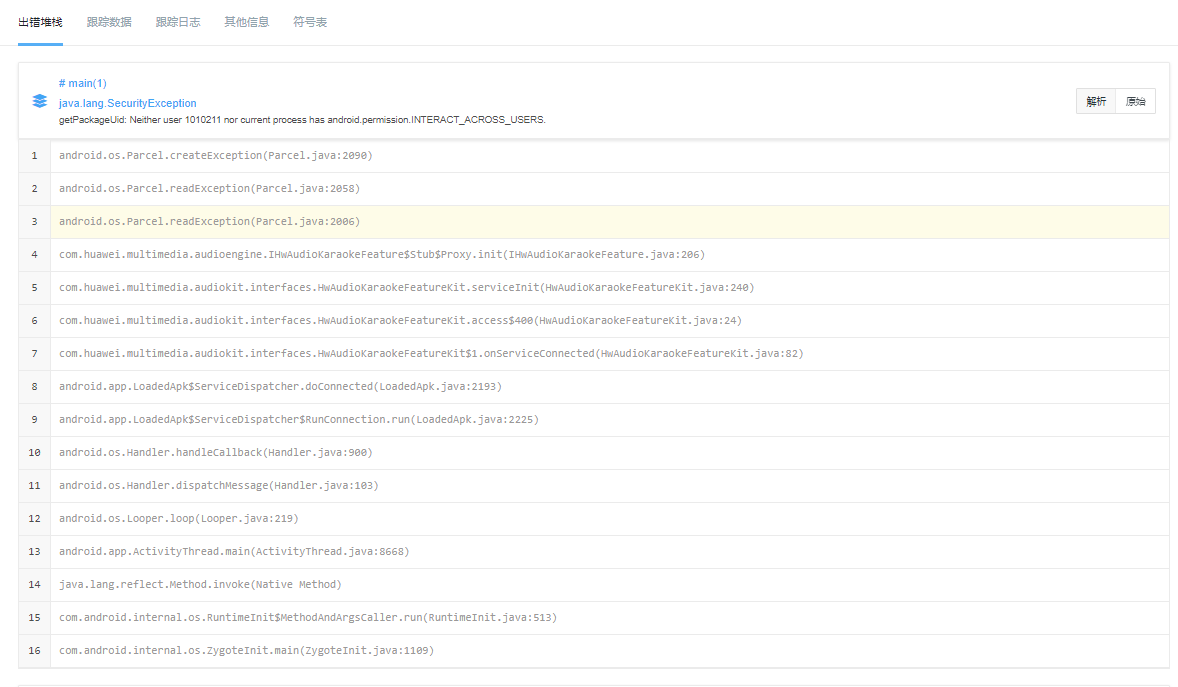1178x687 pixels.
Task: Click the # main(1) thread link
Action: [x=83, y=83]
